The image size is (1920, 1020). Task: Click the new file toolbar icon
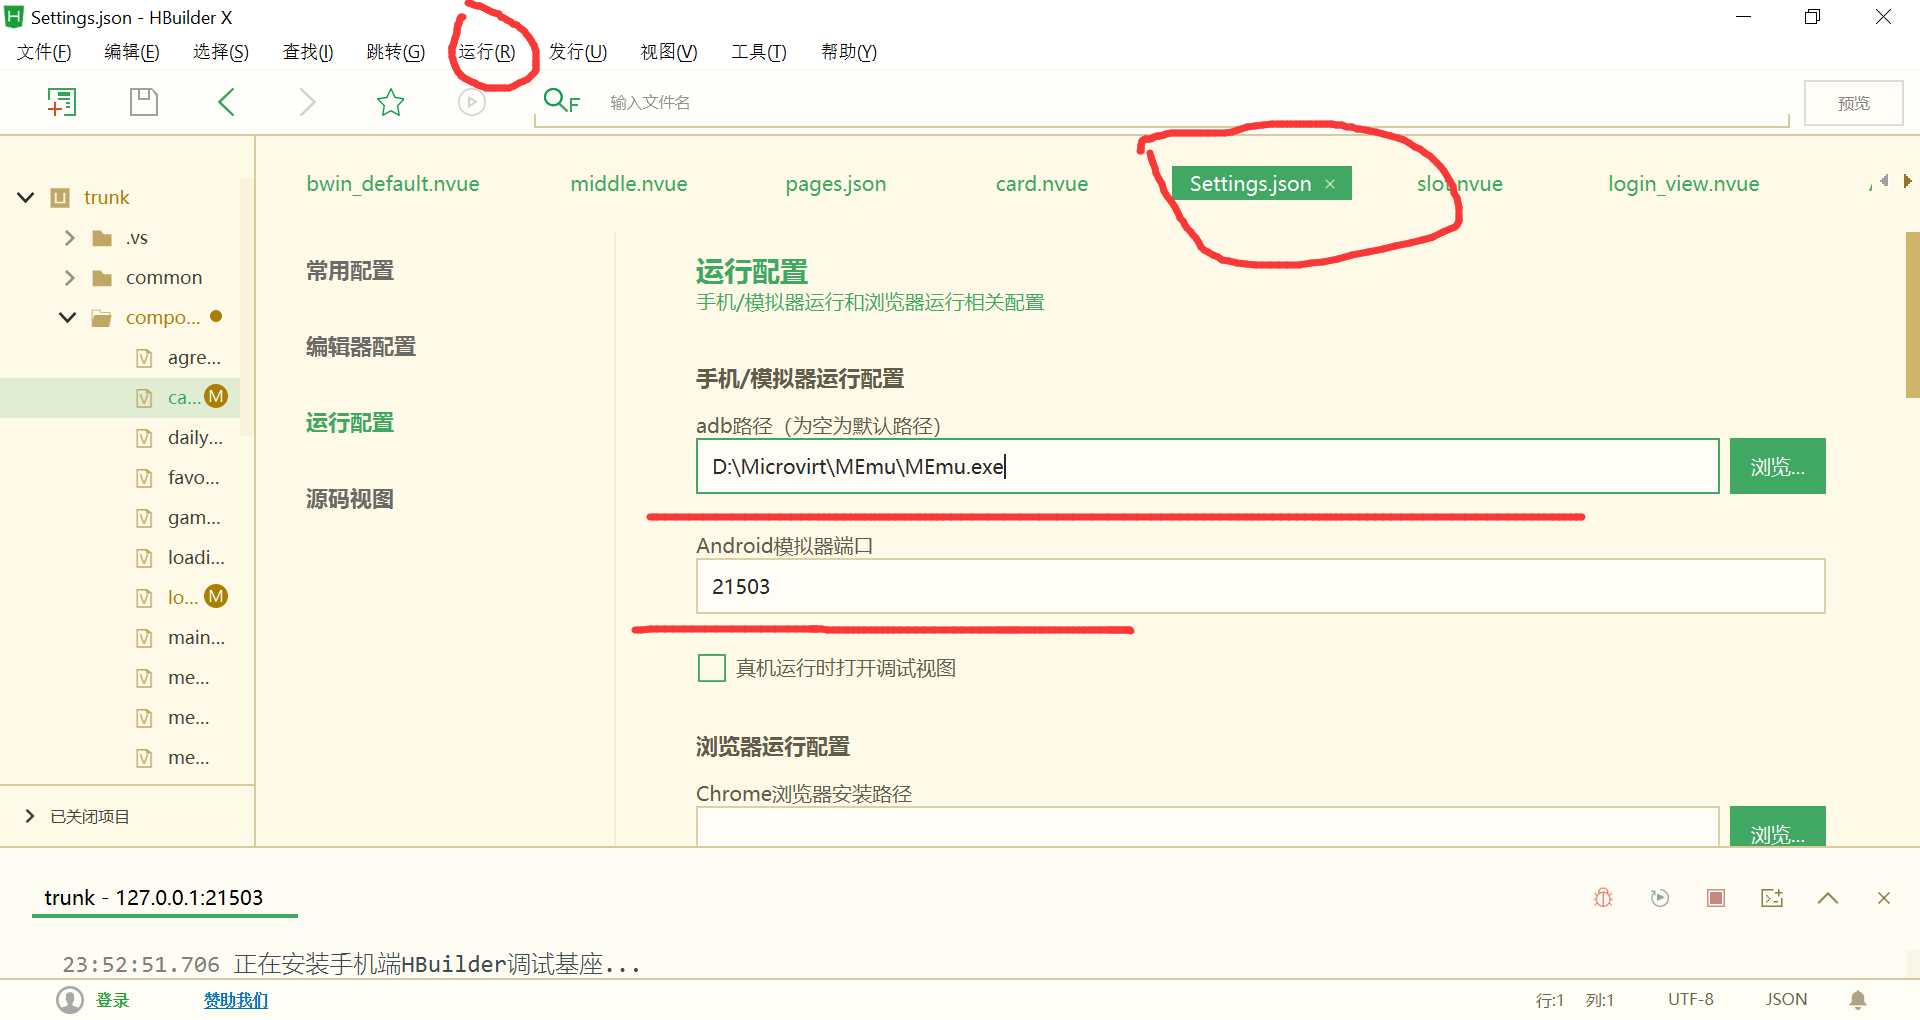(x=62, y=102)
